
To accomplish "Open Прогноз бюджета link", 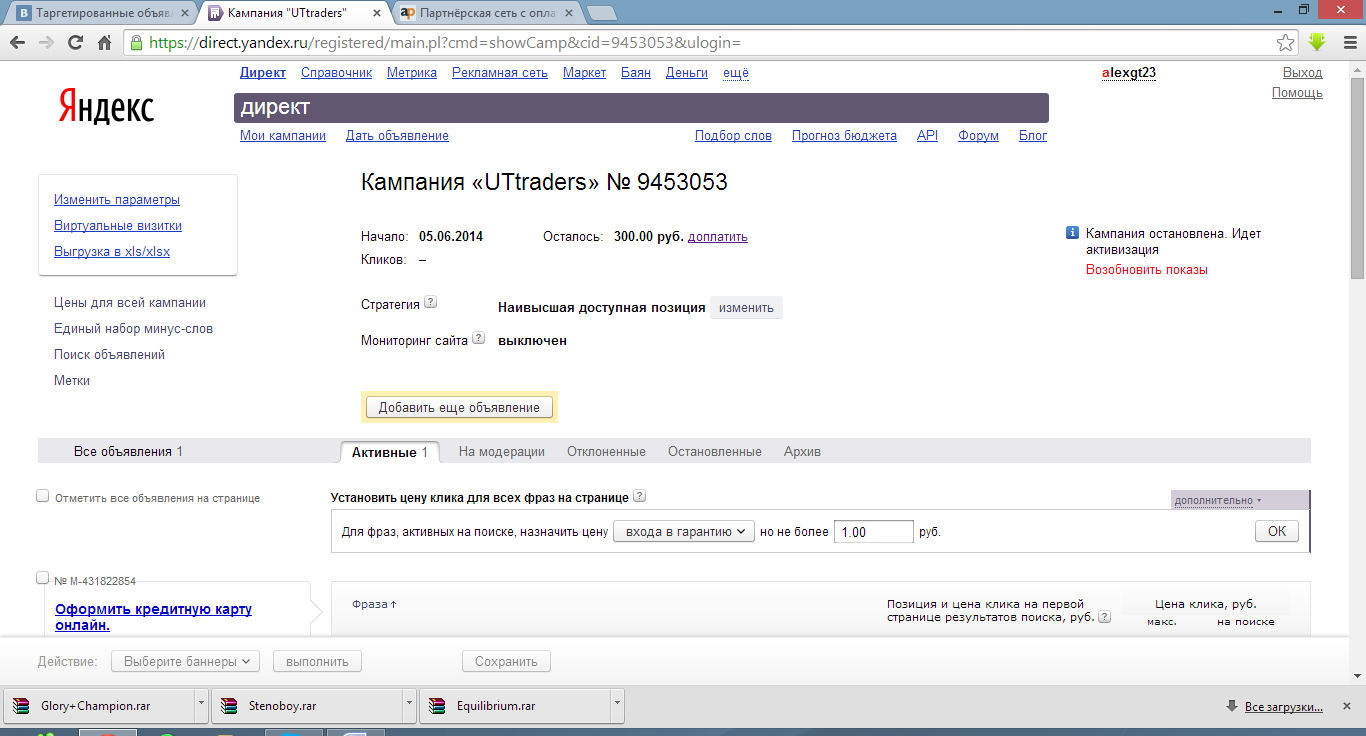I will pyautogui.click(x=844, y=136).
